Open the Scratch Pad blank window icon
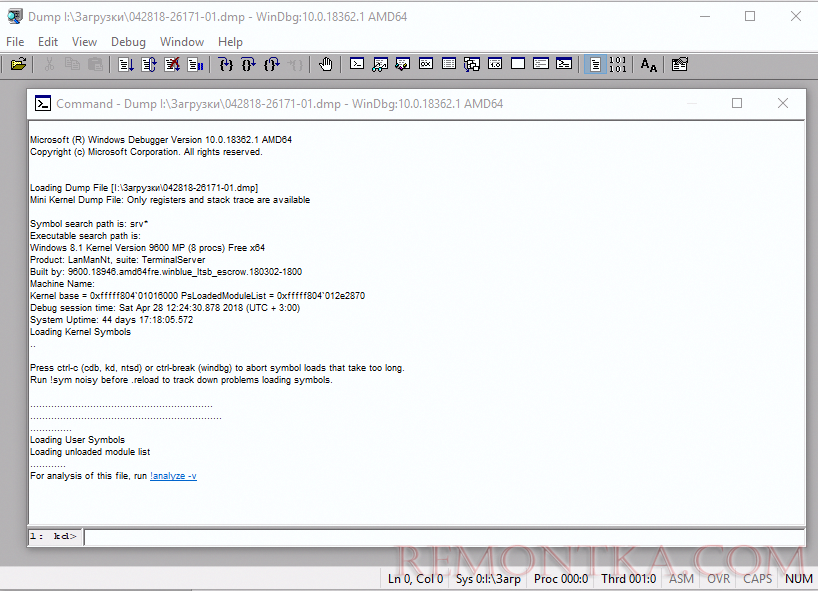Image resolution: width=818 pixels, height=591 pixels. coord(518,64)
